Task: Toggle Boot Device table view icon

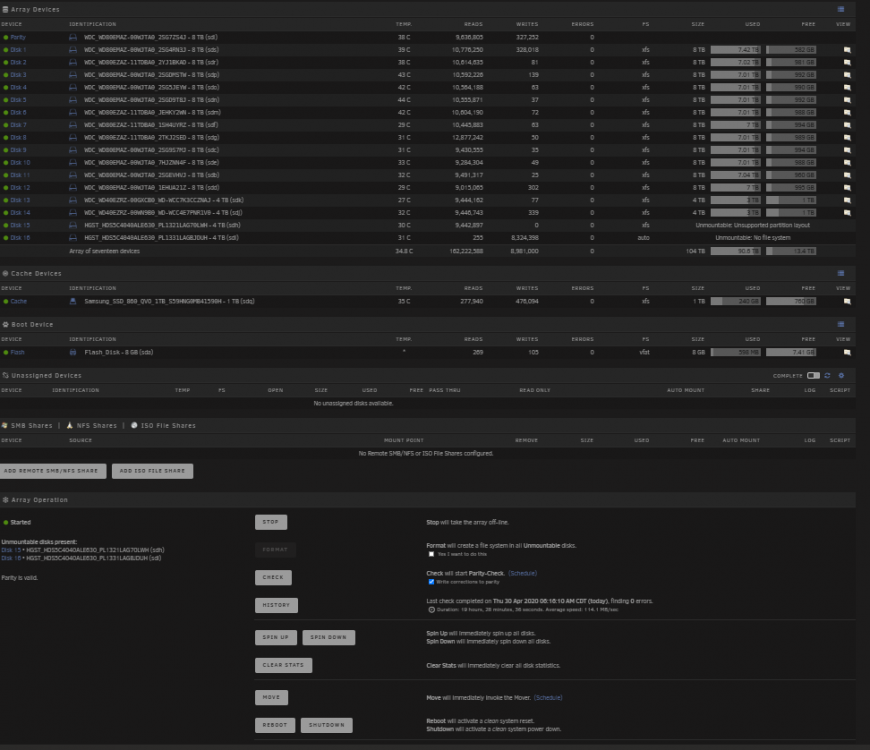Action: click(841, 325)
